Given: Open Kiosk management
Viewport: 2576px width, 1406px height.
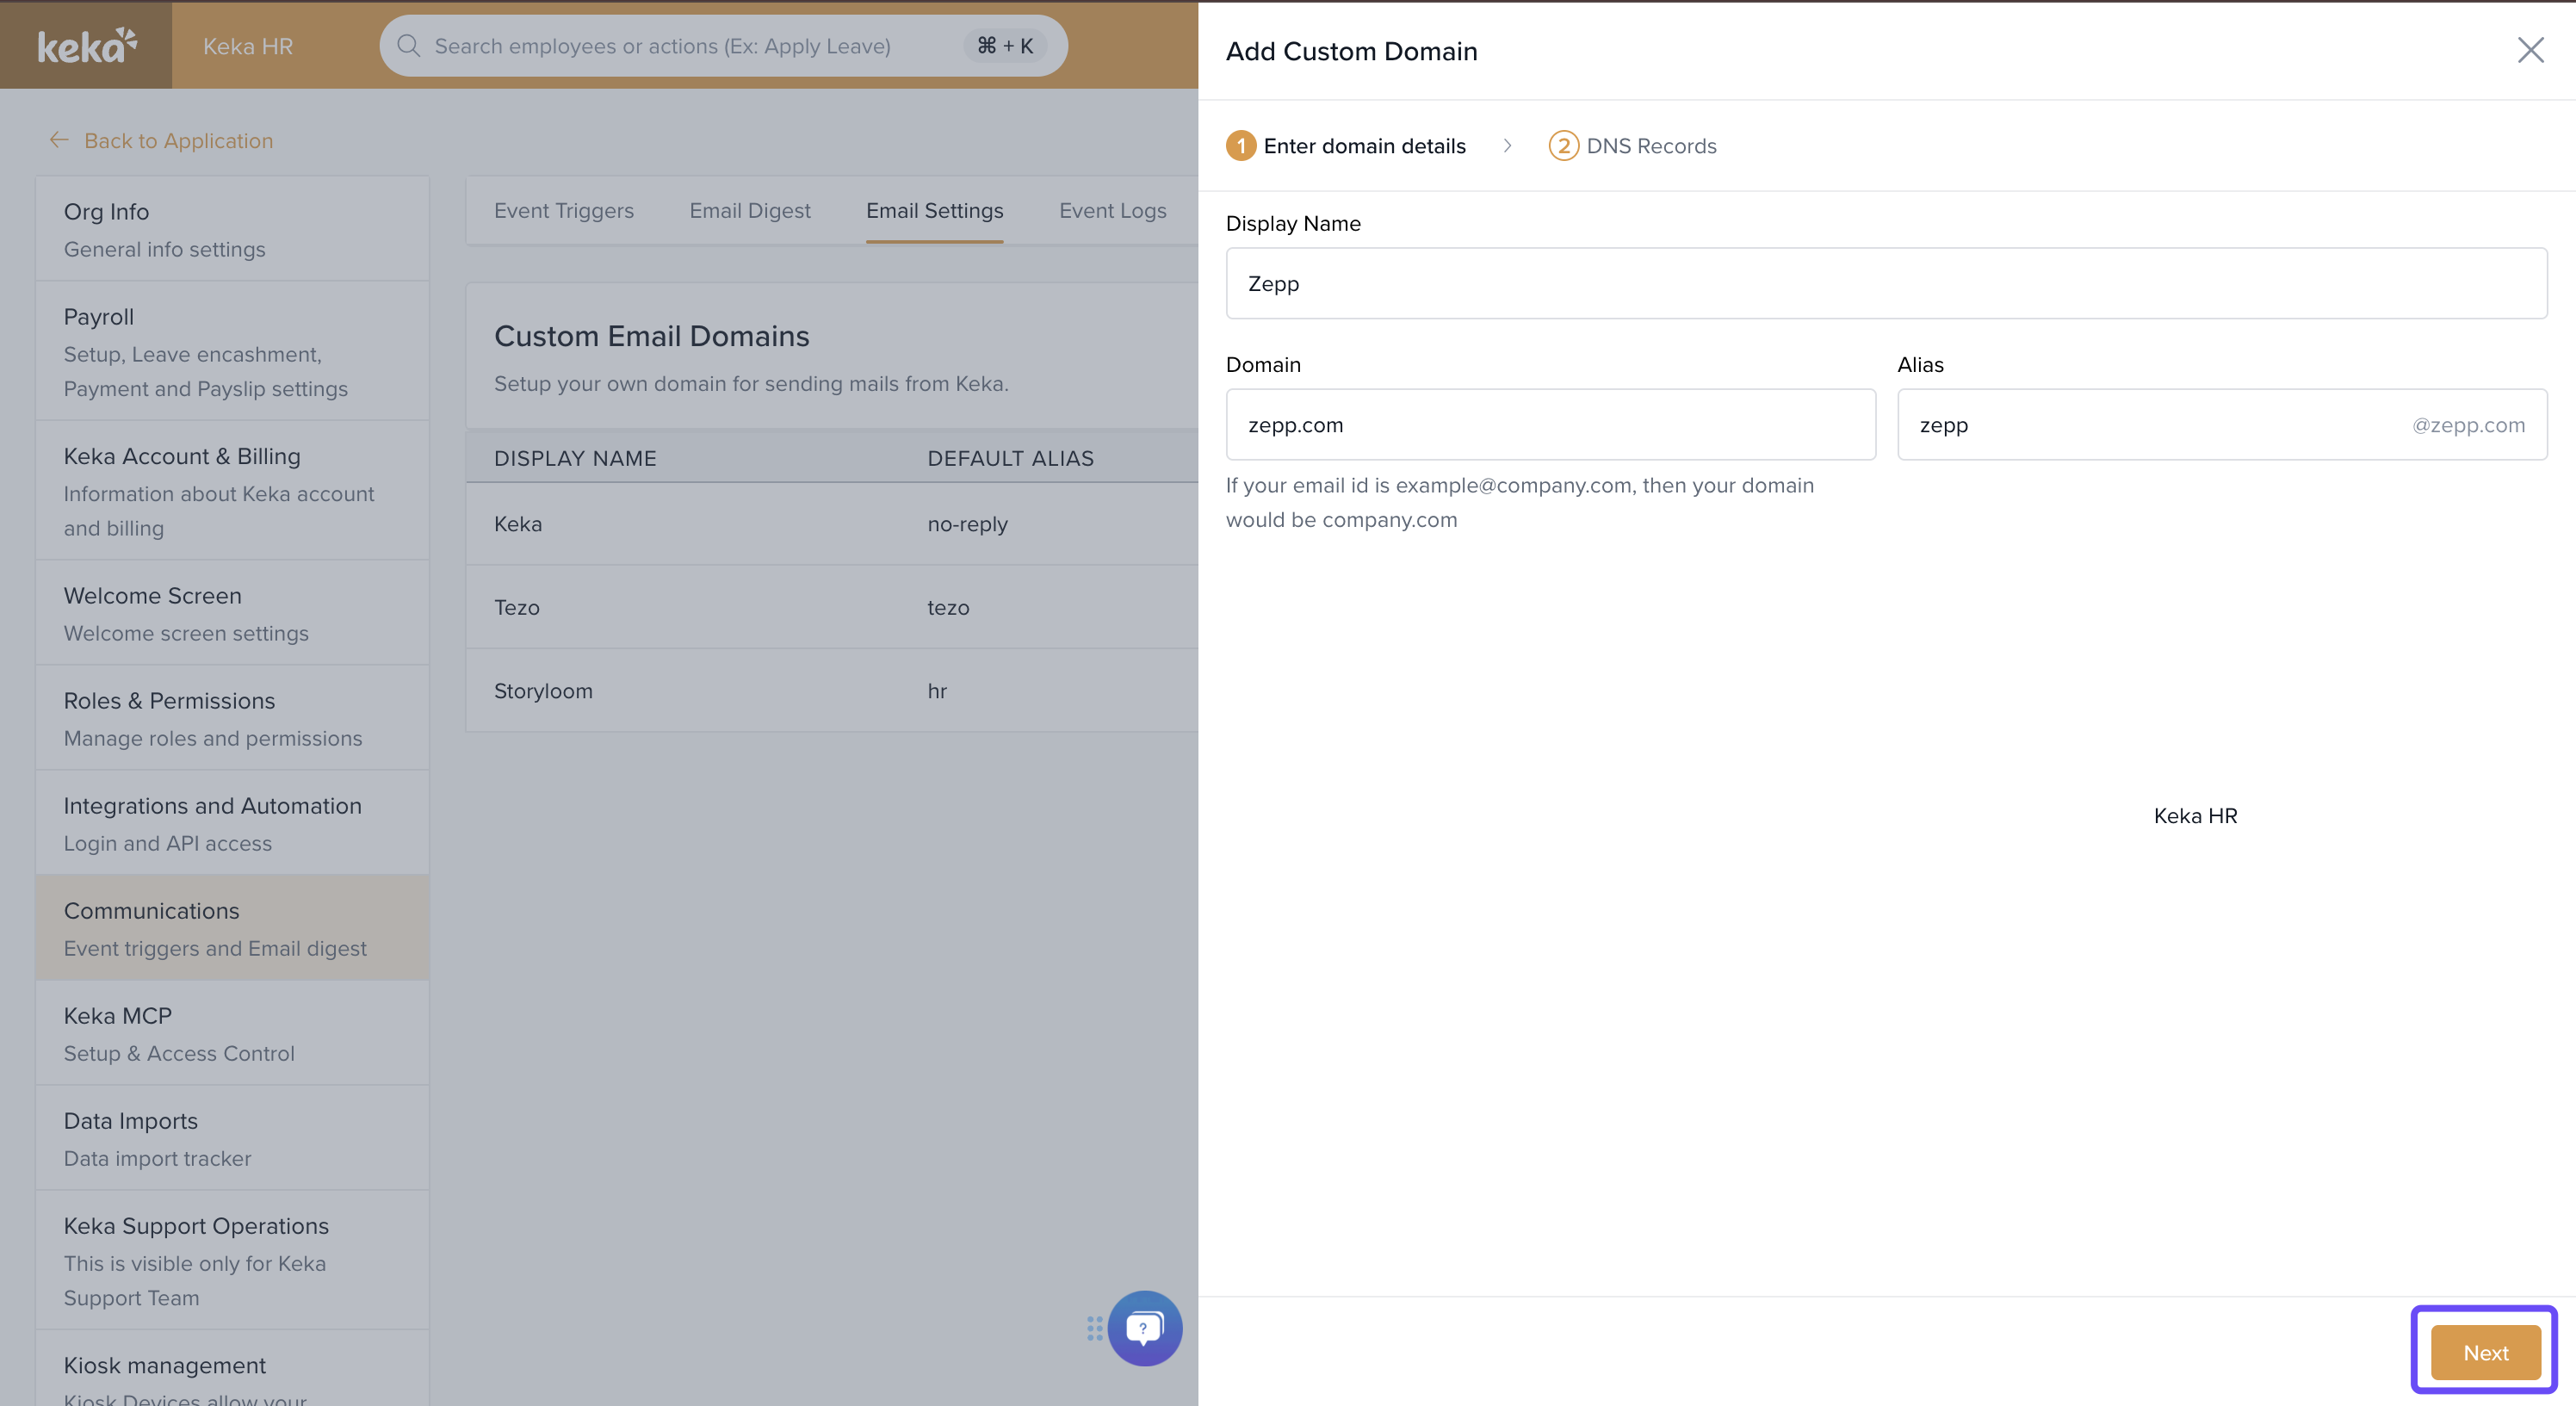Looking at the screenshot, I should click(x=232, y=1368).
